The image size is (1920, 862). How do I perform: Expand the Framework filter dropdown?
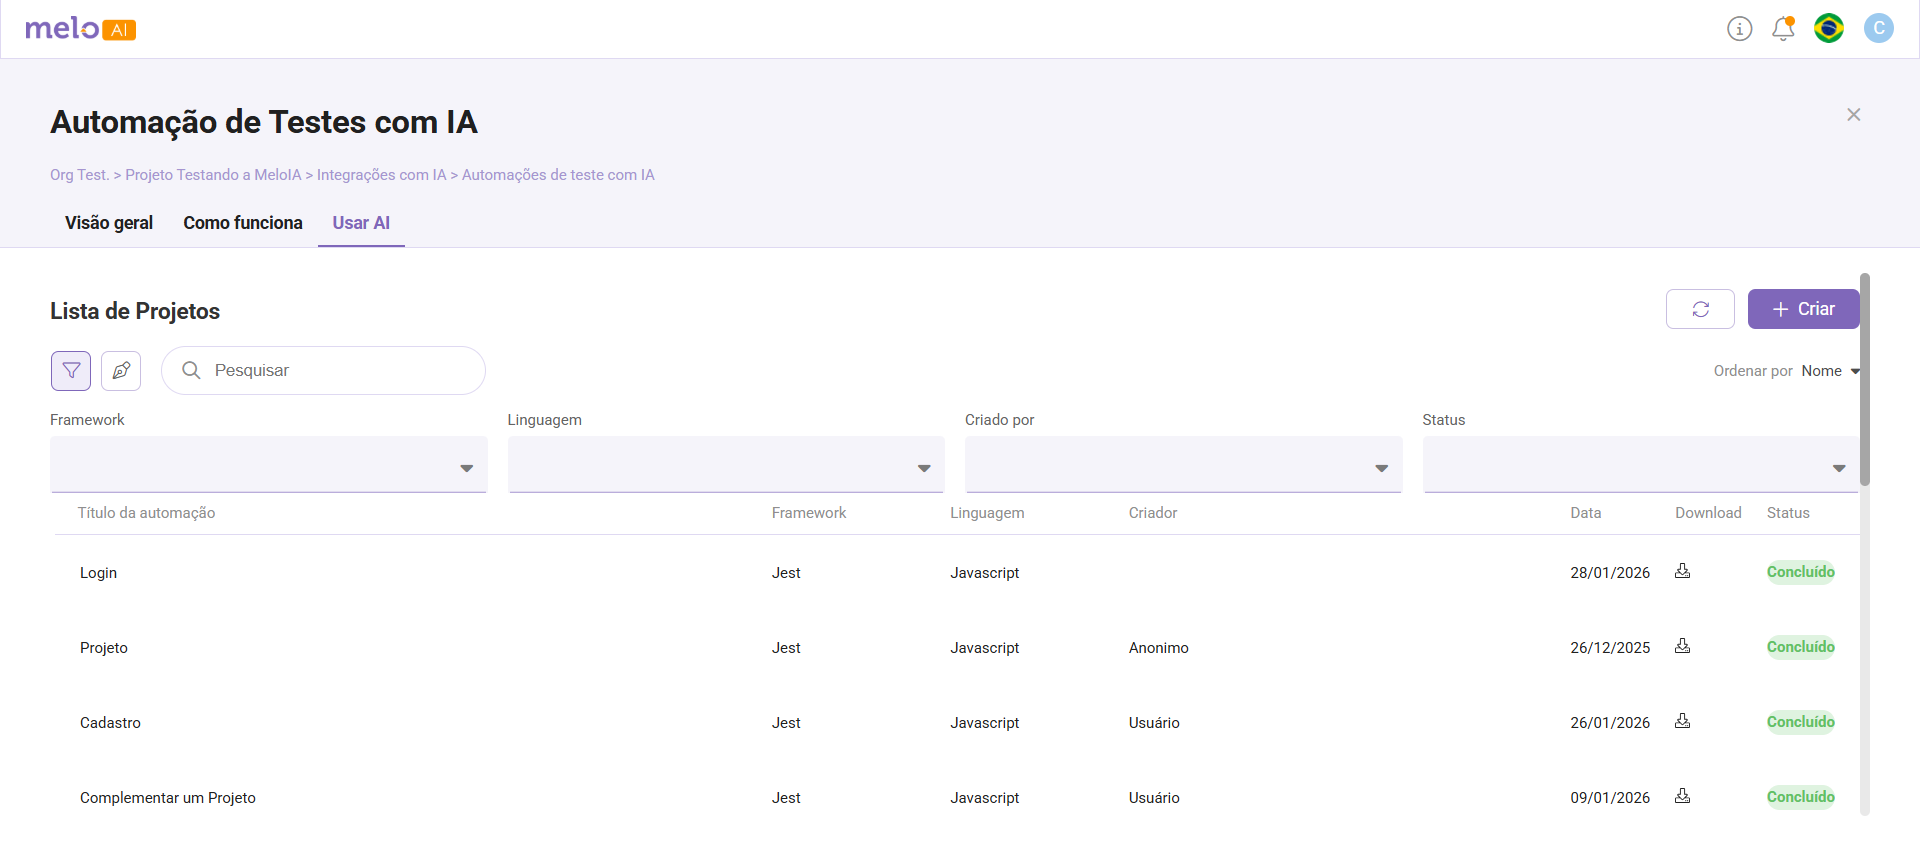click(x=268, y=466)
